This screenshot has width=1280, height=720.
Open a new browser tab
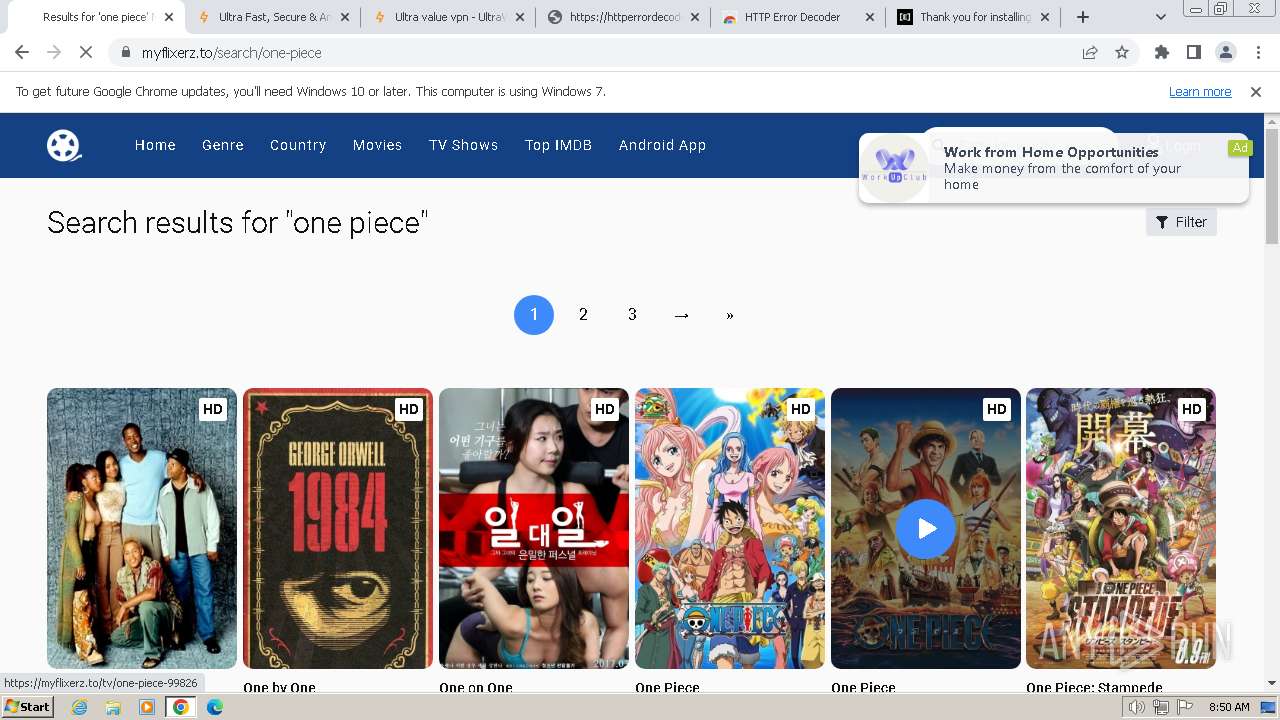1083,17
